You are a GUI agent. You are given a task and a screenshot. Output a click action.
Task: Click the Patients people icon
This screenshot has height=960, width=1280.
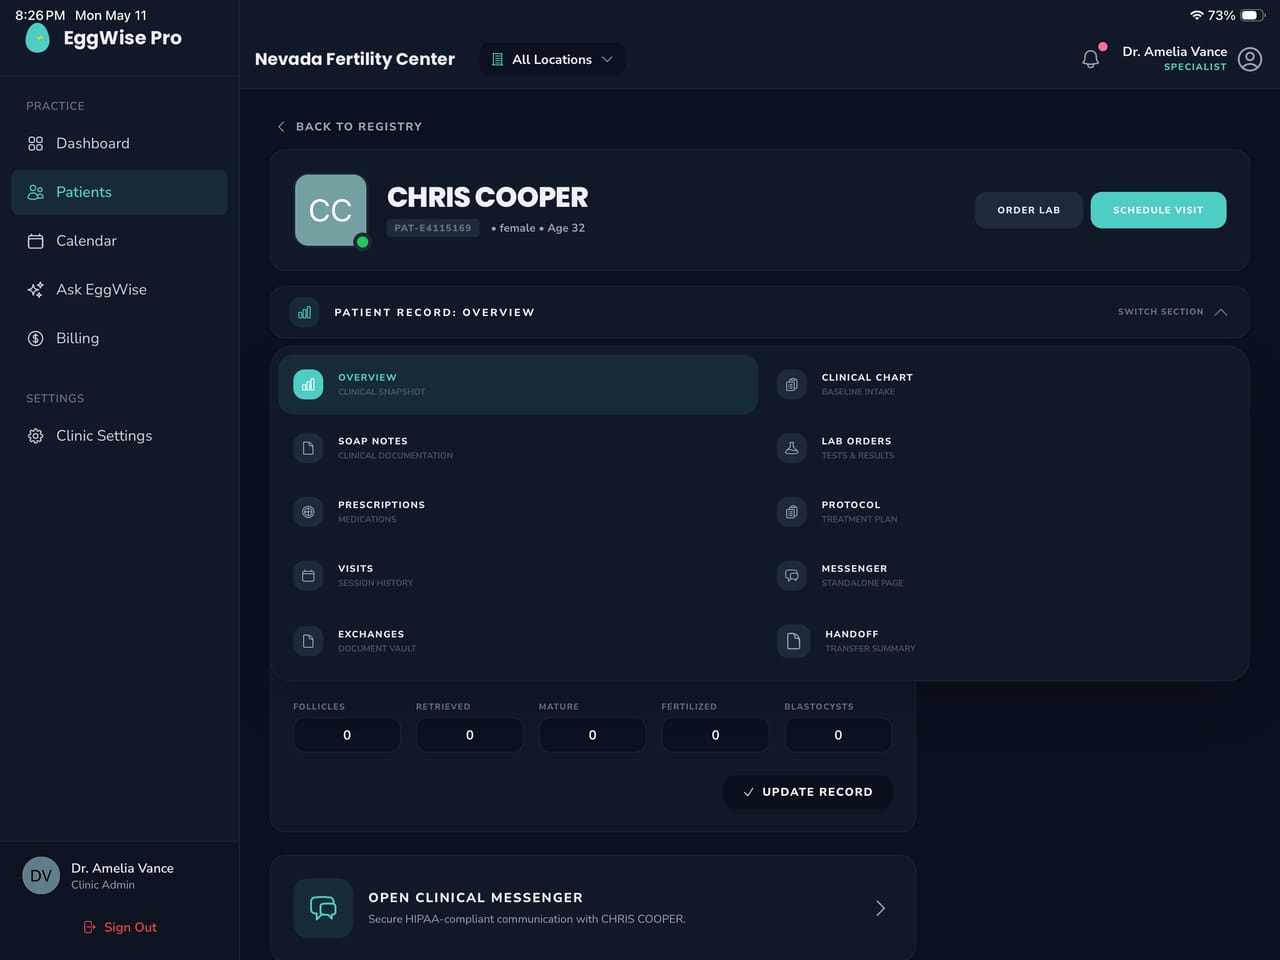[x=36, y=192]
